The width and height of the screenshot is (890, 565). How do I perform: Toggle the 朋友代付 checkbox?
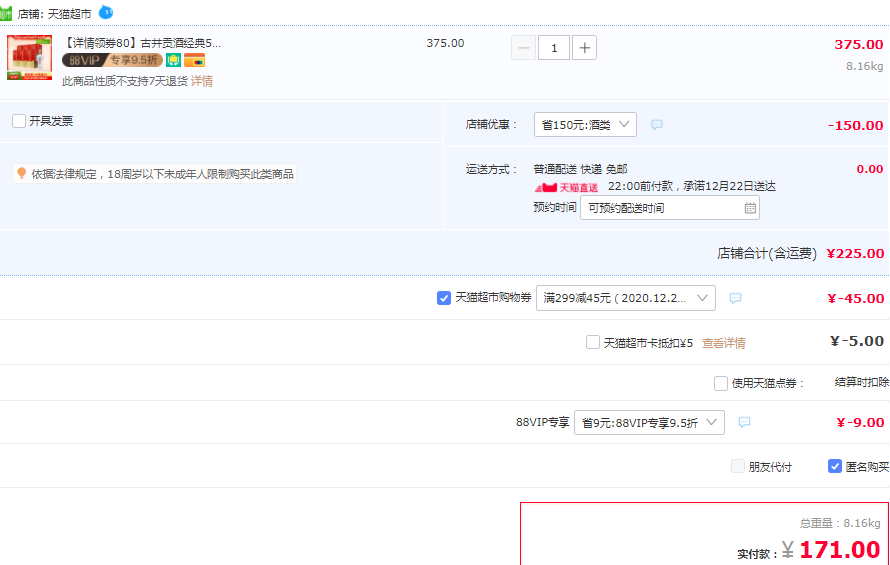[738, 467]
